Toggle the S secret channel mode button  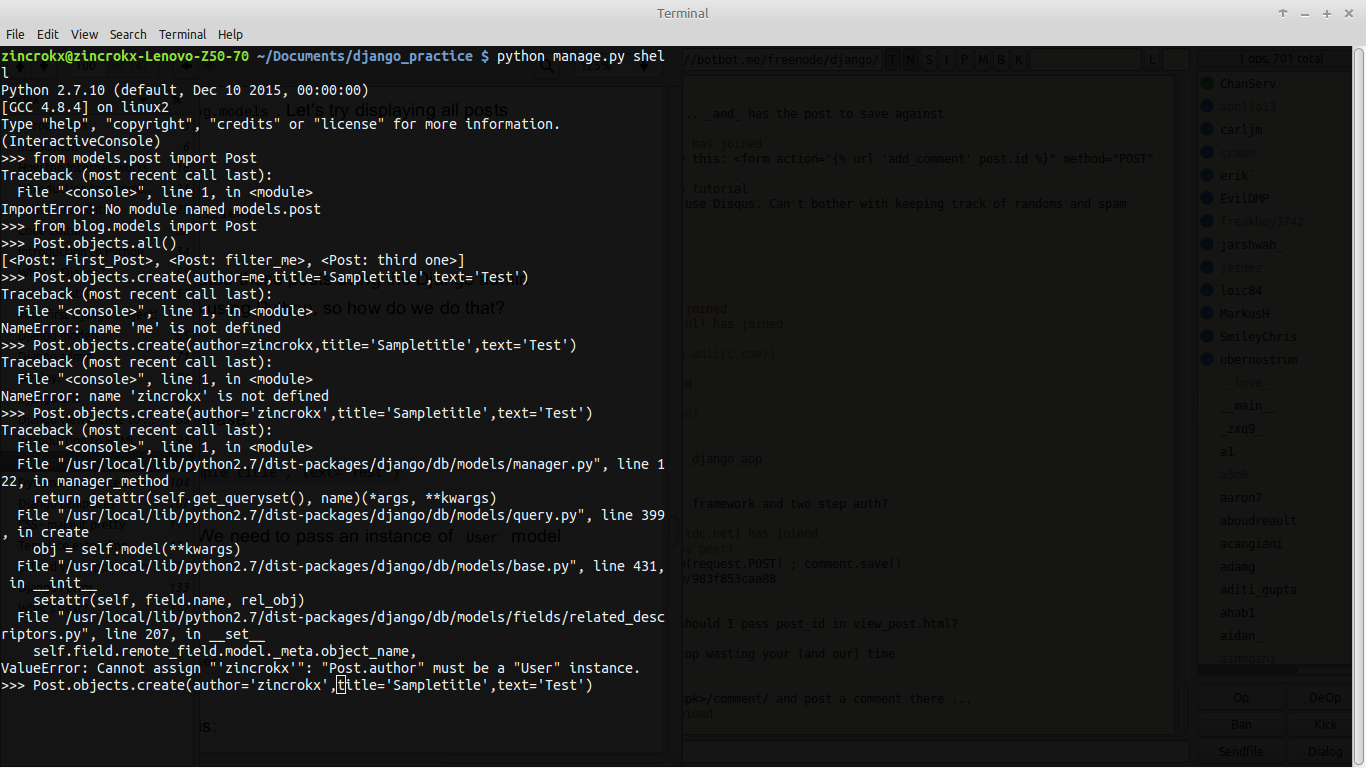tap(929, 60)
